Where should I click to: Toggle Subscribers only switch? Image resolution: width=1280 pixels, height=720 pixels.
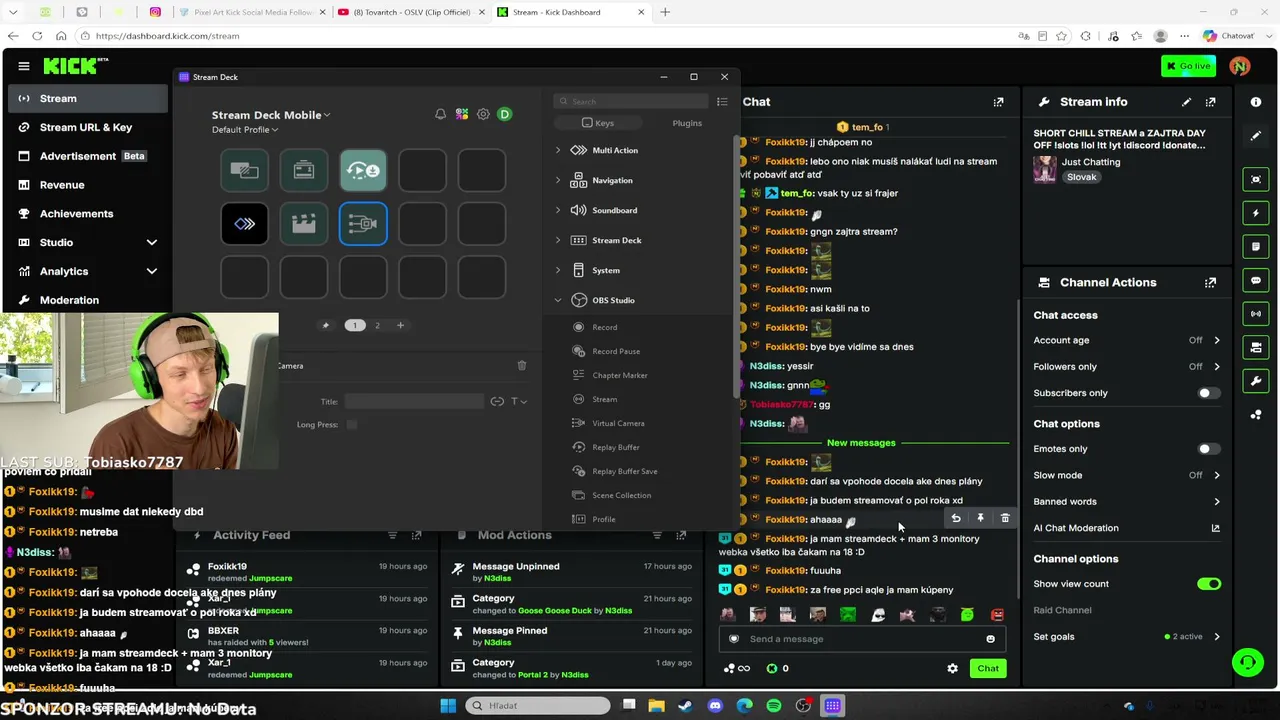tap(1209, 393)
